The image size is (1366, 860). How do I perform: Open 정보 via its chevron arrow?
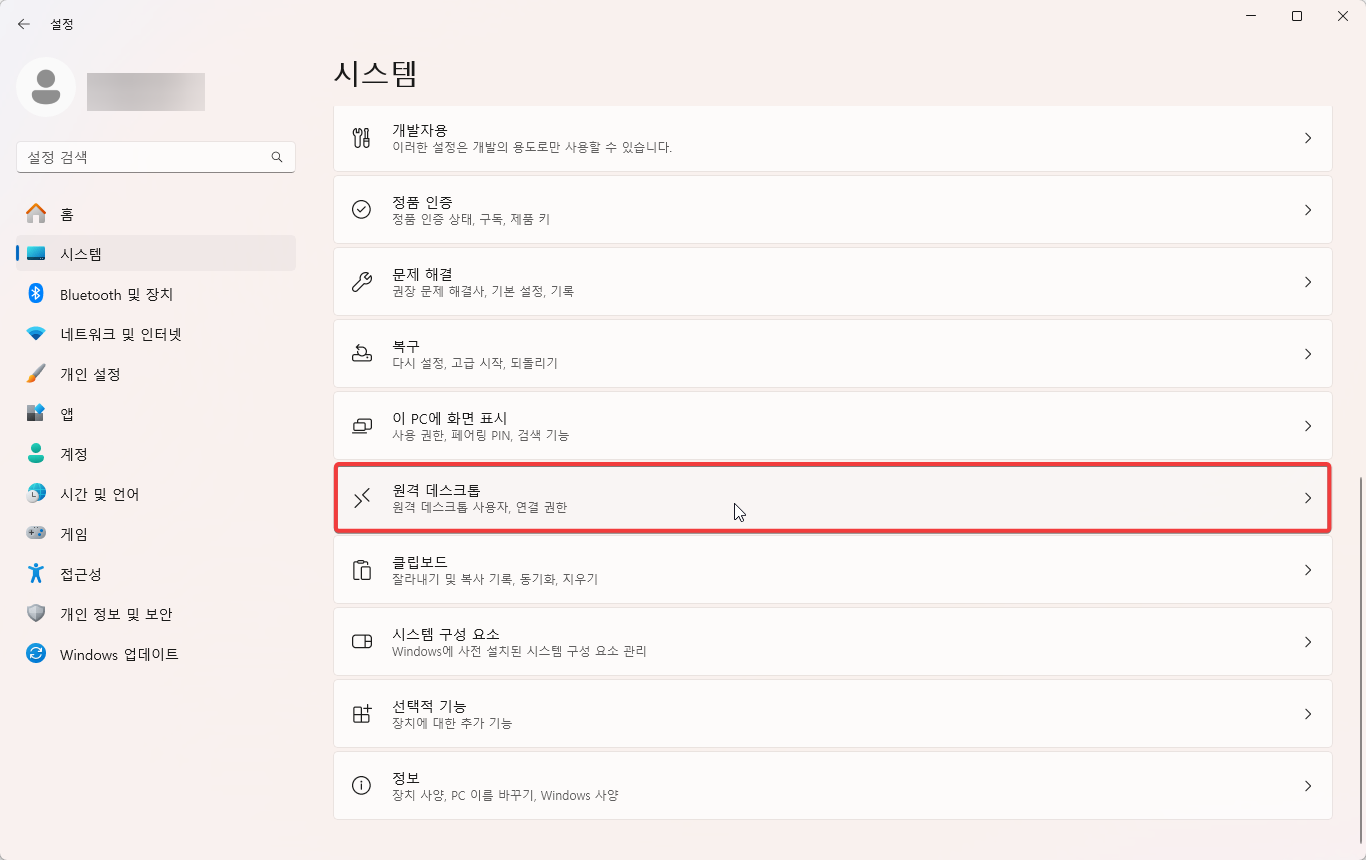coord(1308,785)
